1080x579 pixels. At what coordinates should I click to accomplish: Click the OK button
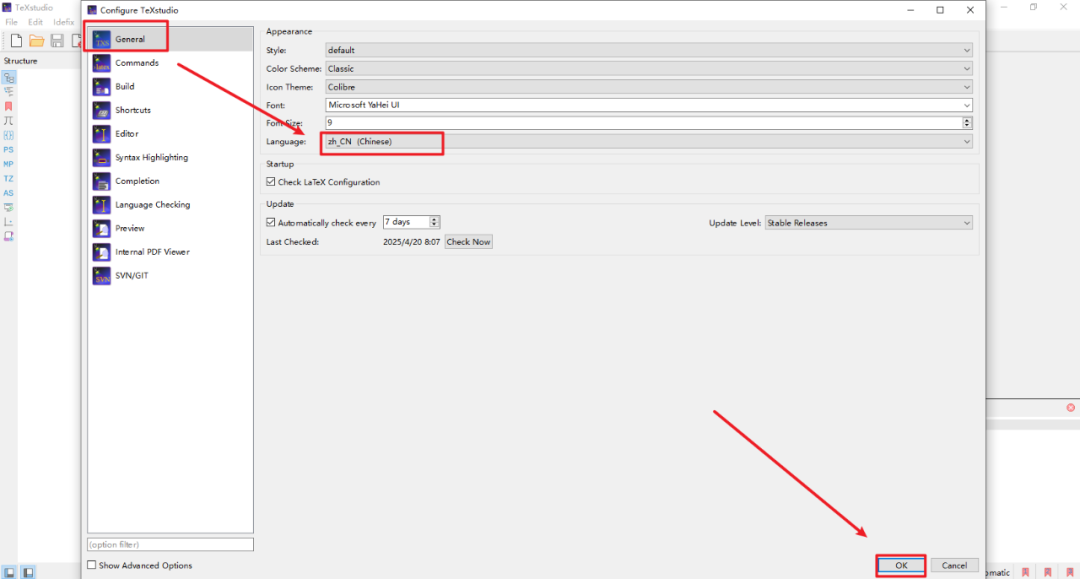click(901, 566)
